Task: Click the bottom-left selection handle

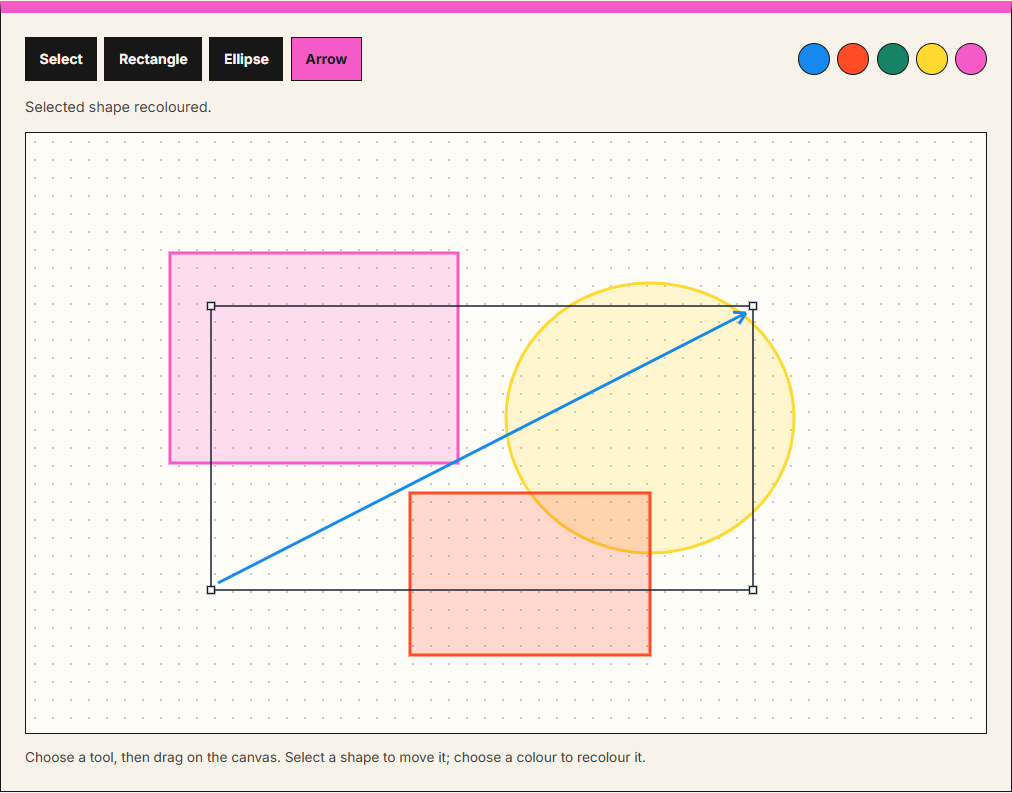Action: [x=211, y=590]
